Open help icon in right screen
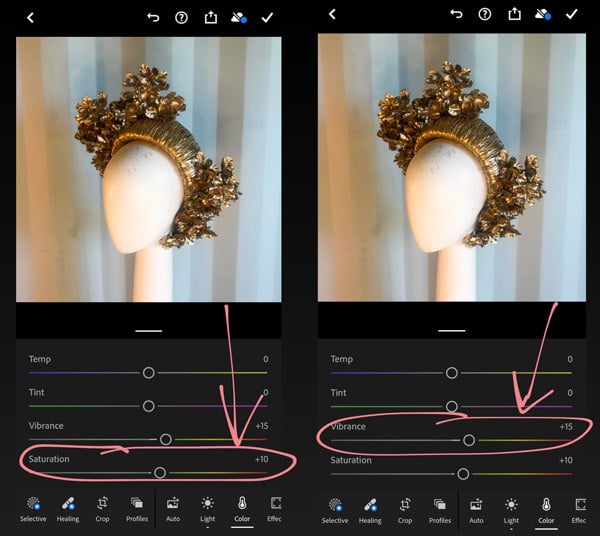The height and width of the screenshot is (536, 600). pyautogui.click(x=485, y=15)
